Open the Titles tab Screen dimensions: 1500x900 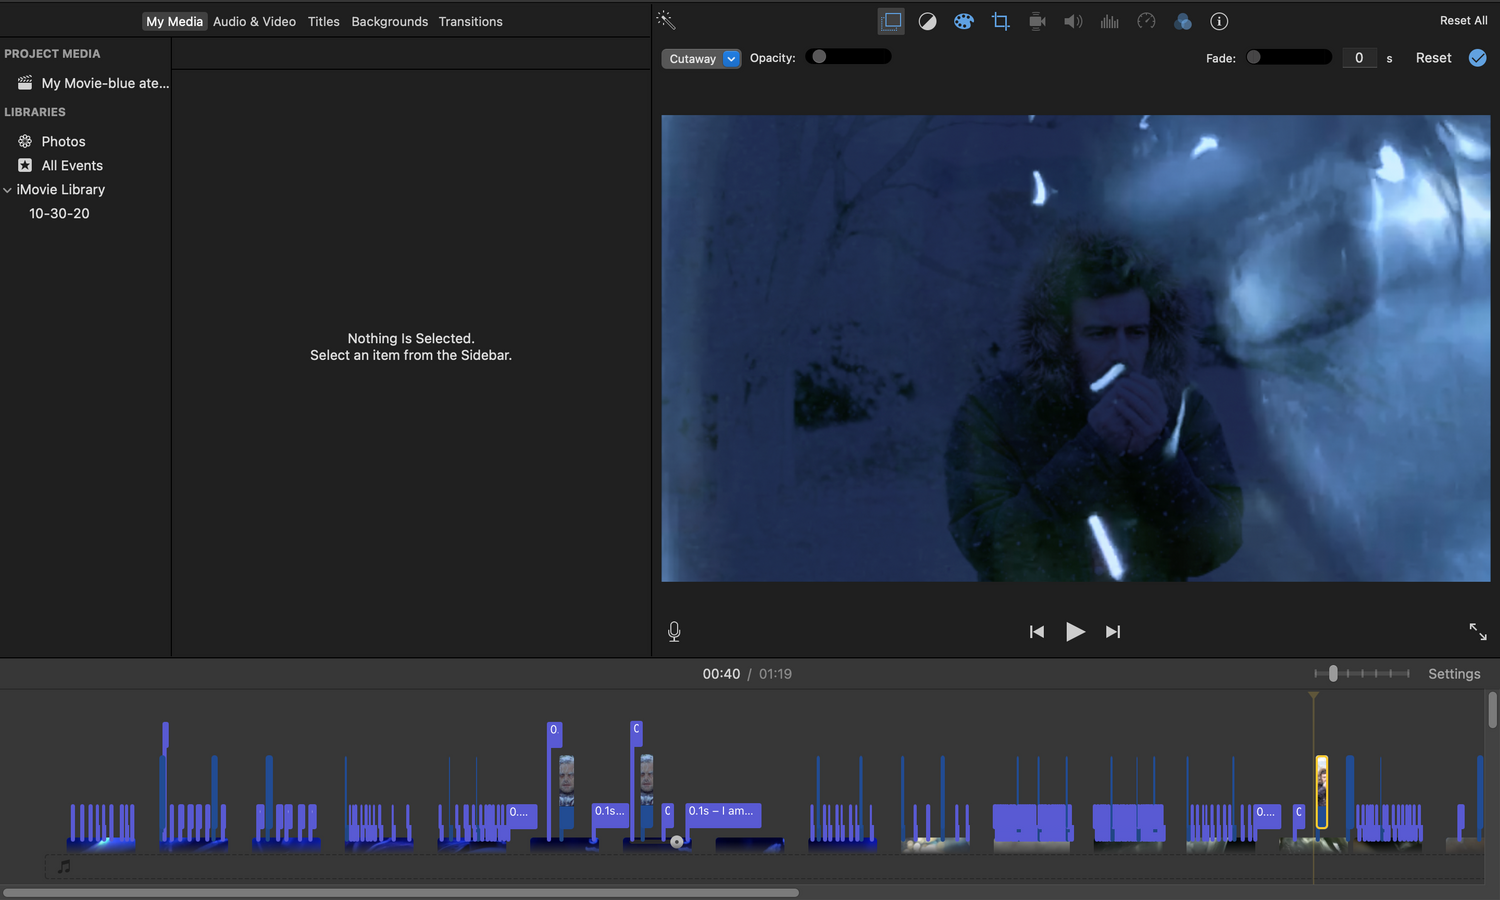click(323, 21)
